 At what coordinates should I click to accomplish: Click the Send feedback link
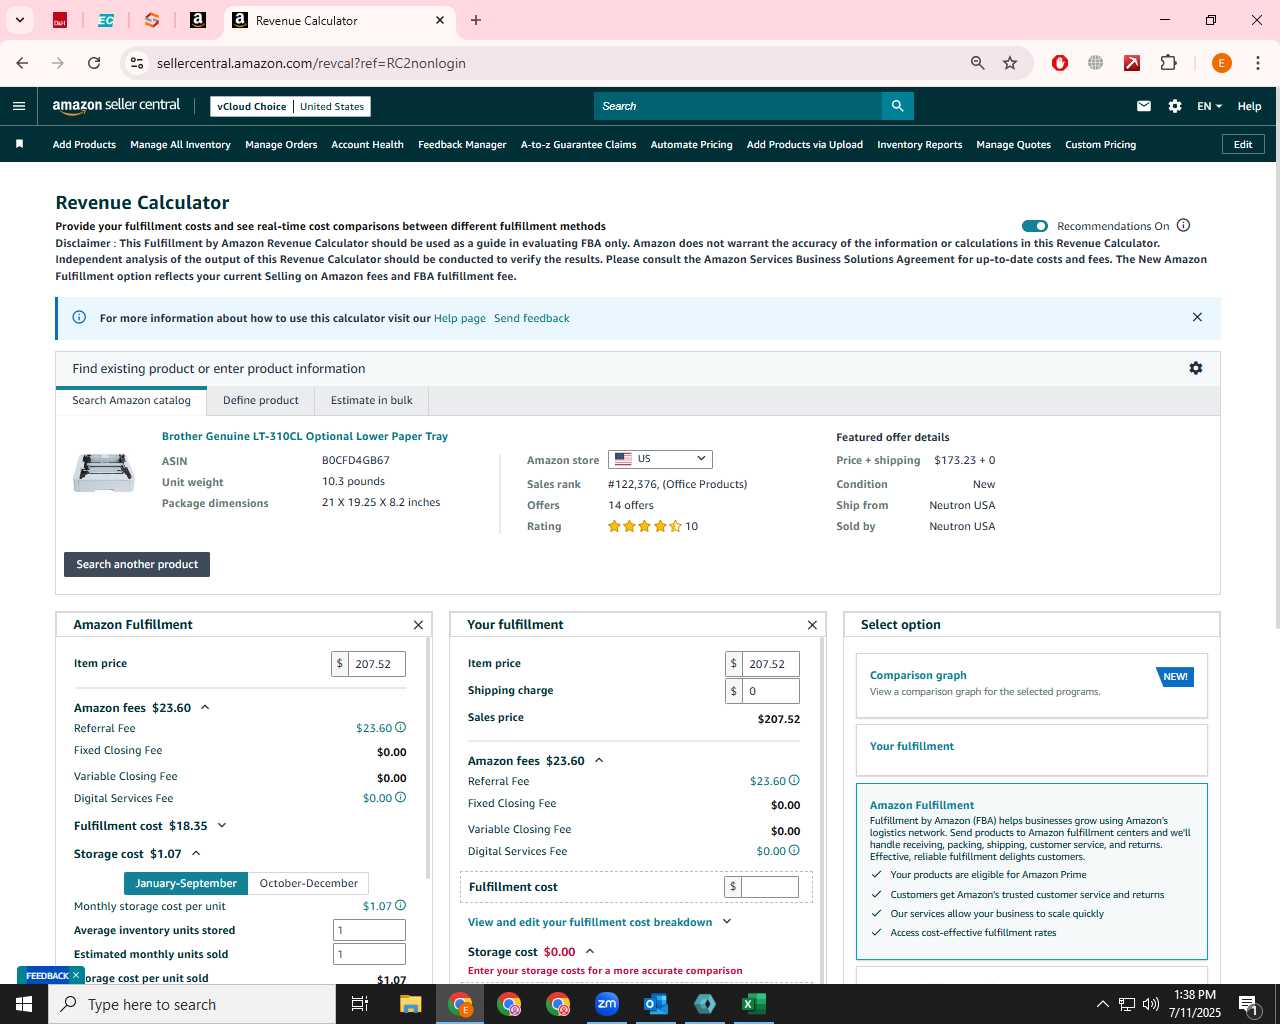pyautogui.click(x=532, y=318)
